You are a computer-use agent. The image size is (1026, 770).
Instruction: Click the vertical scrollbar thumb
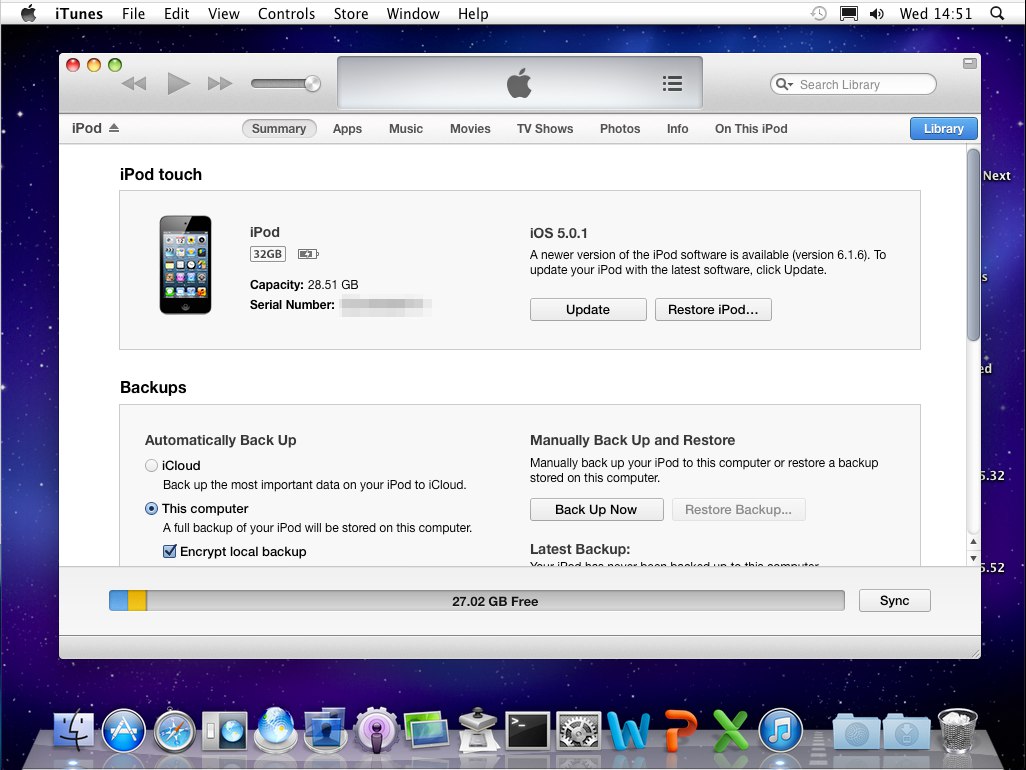(973, 245)
